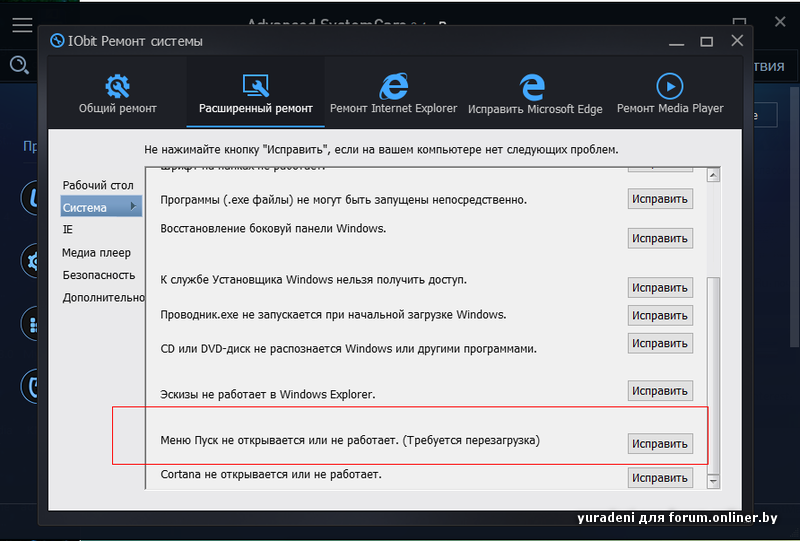This screenshot has height=541, width=800.
Task: Open hamburger menu in Advanced SystemCare window
Action: [x=22, y=25]
